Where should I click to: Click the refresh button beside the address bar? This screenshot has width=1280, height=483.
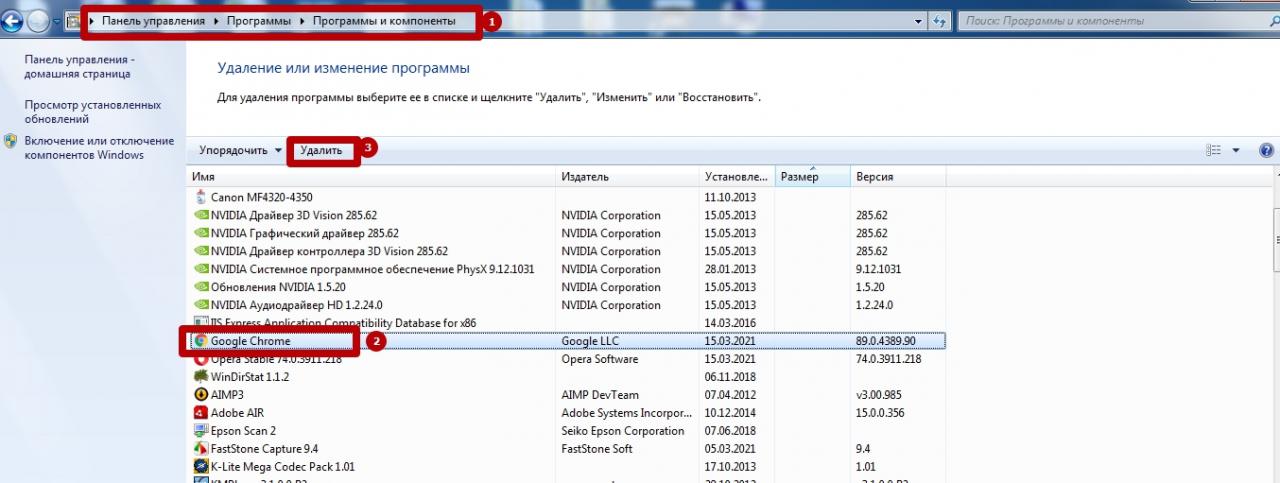tap(940, 20)
